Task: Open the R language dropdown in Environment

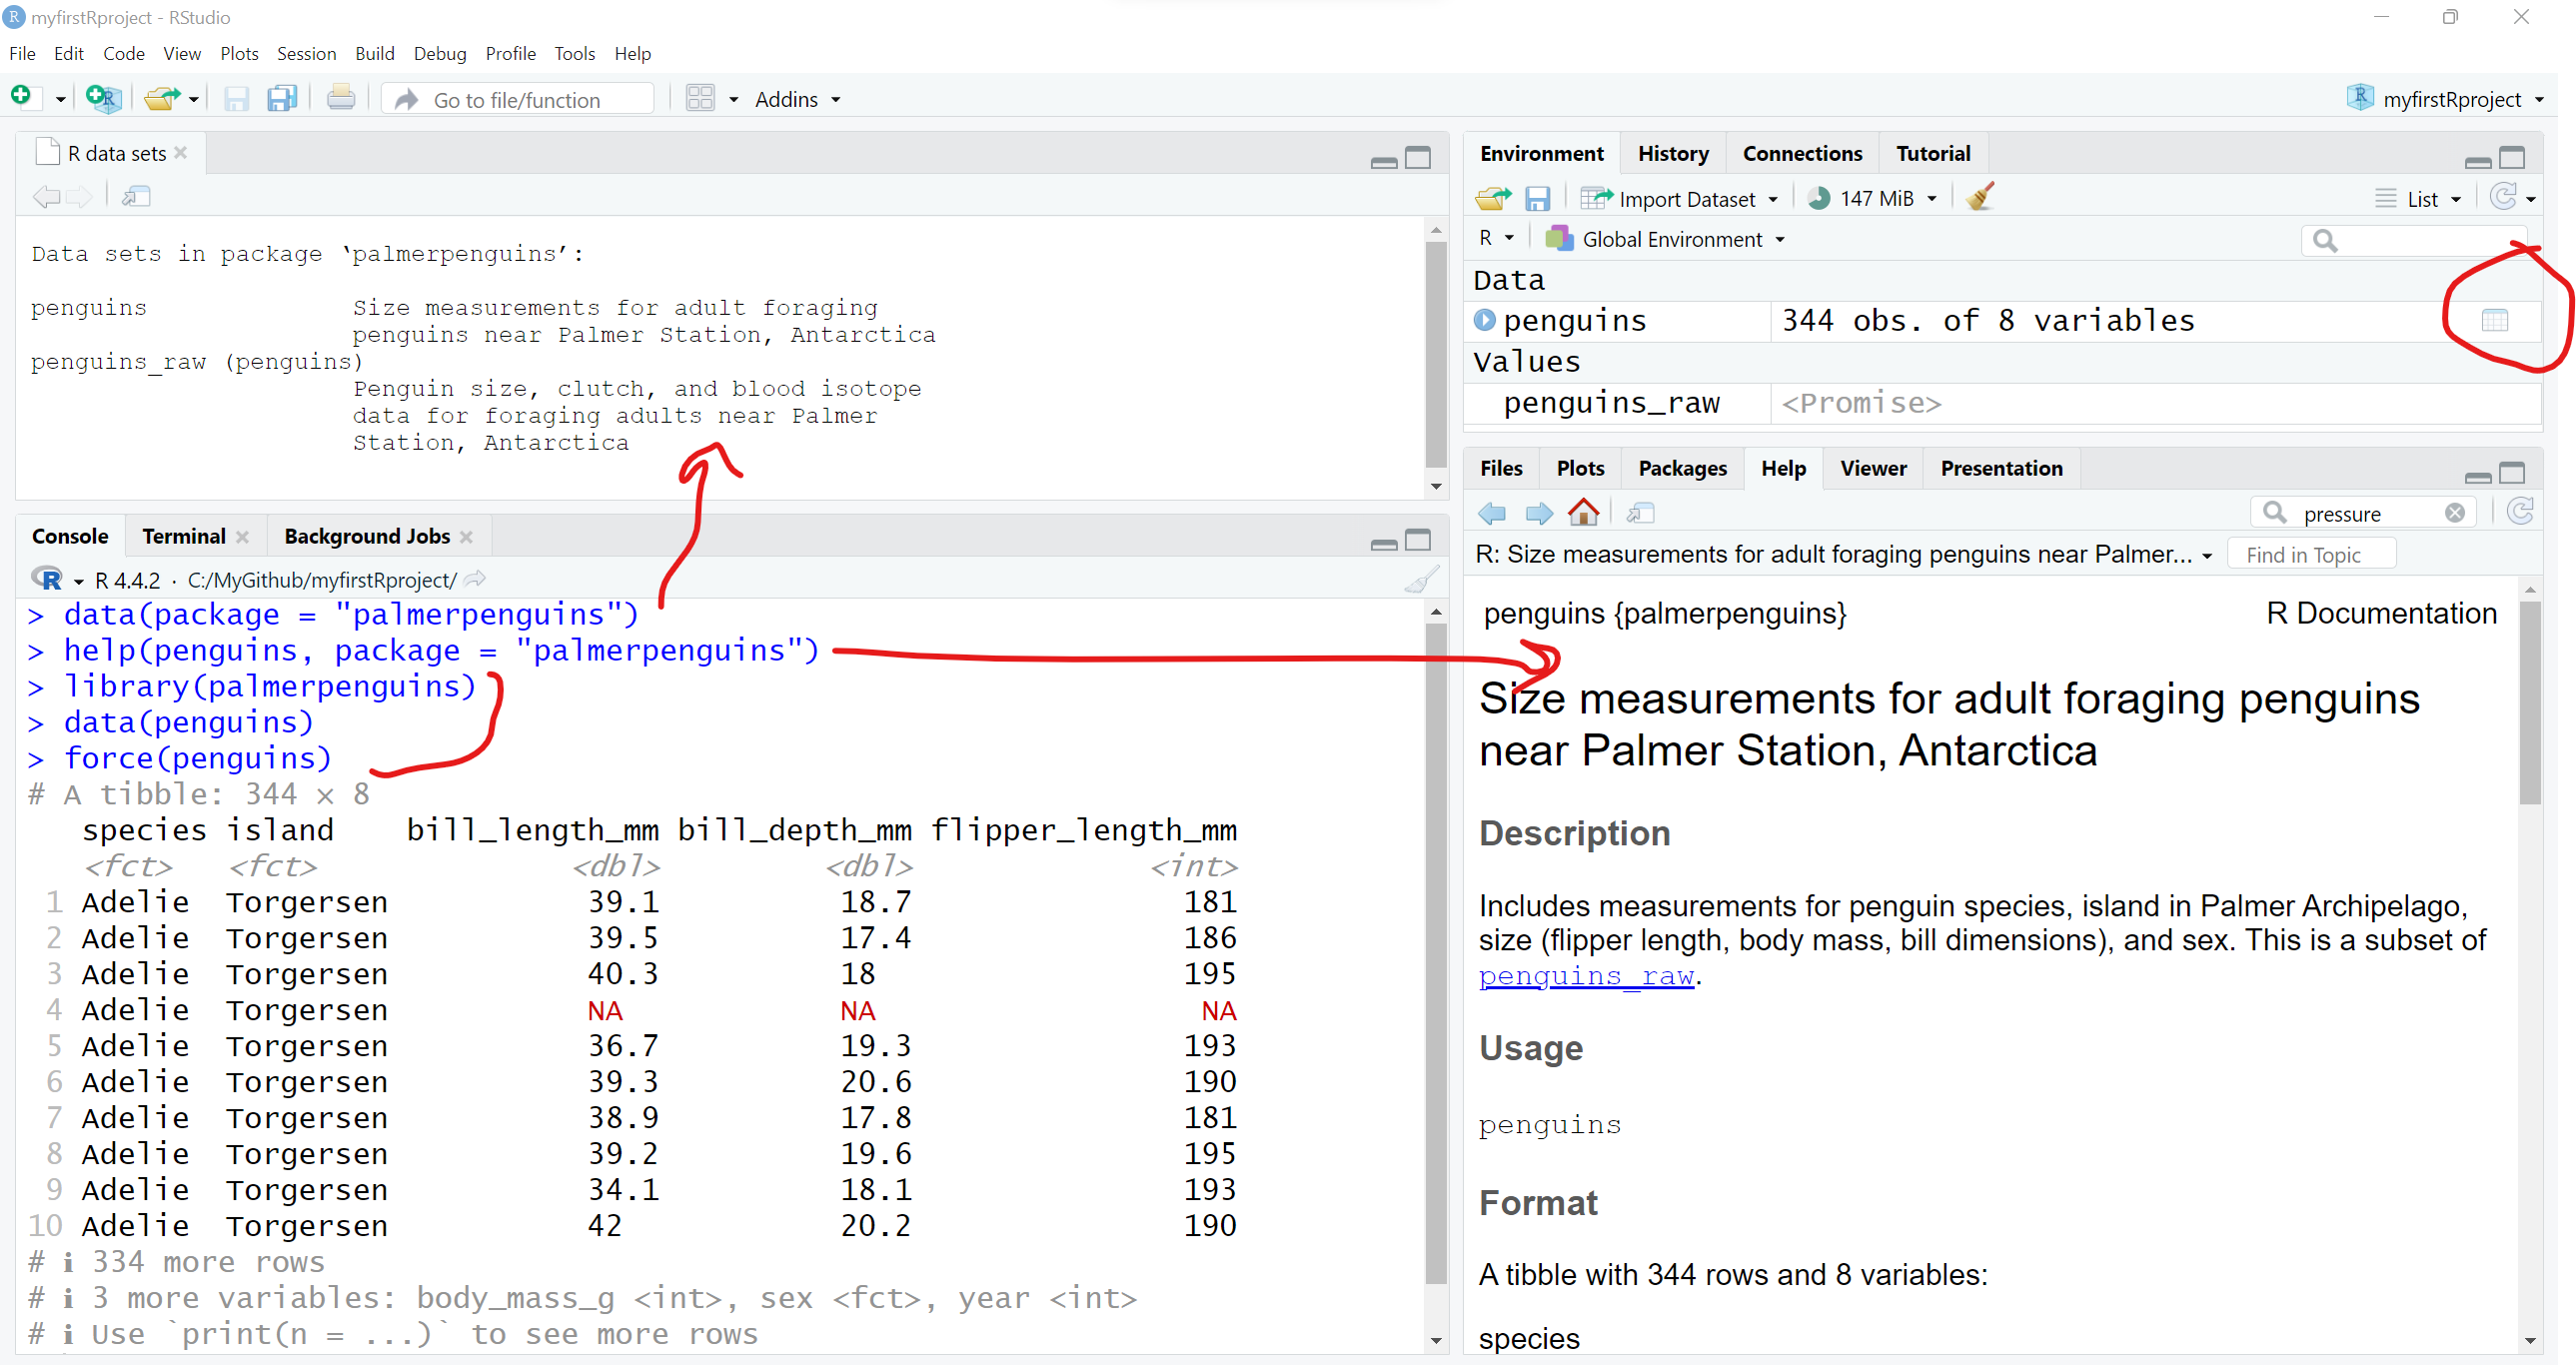Action: (1496, 238)
